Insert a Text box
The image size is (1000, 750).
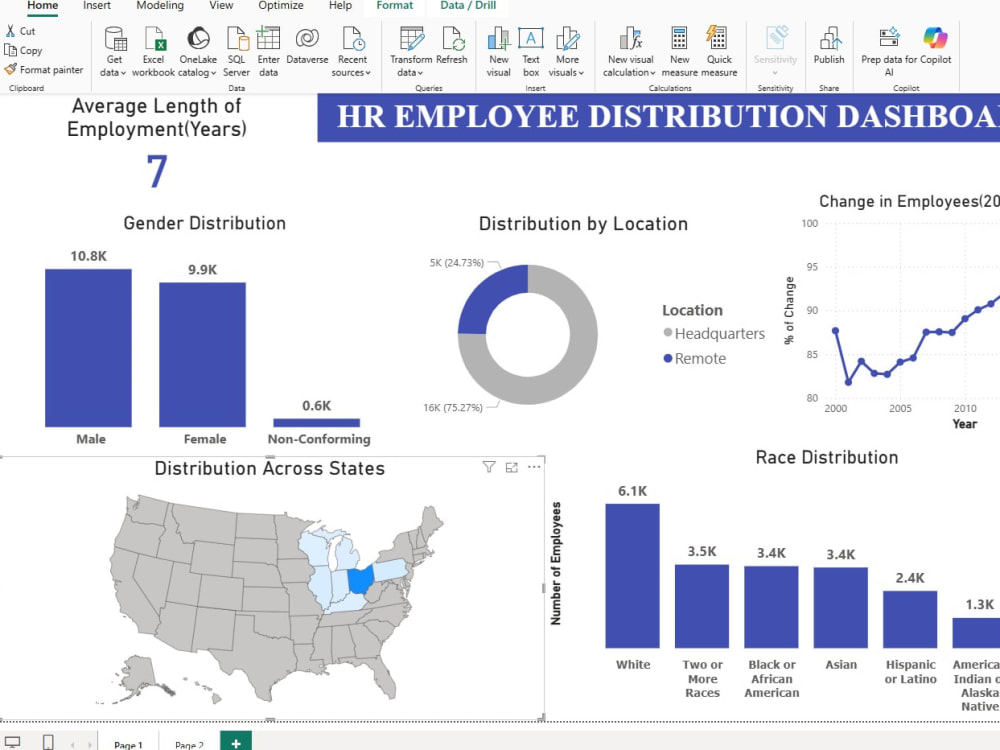point(531,52)
